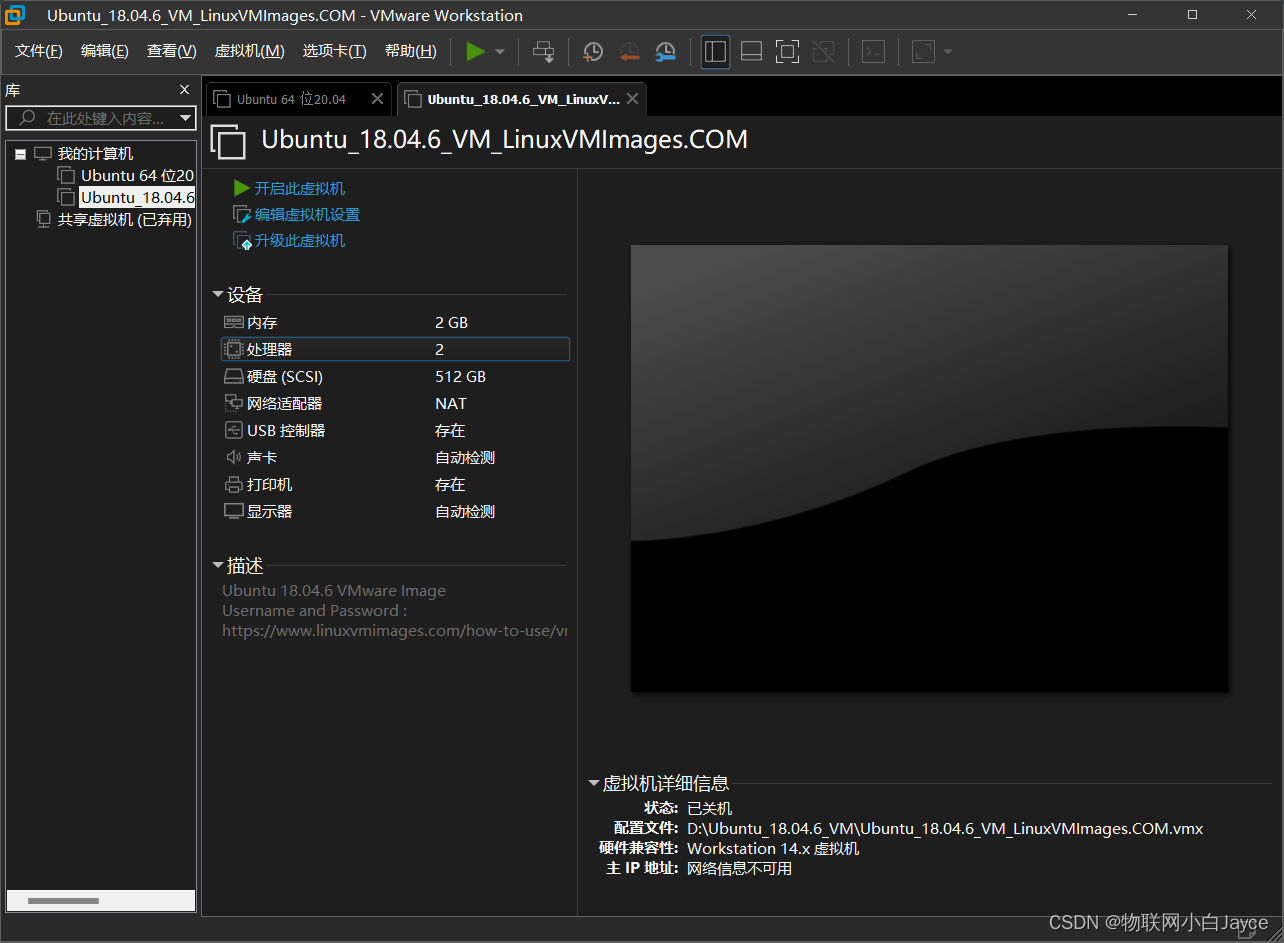The image size is (1284, 943).
Task: Click the green power on toolbar button
Action: pos(476,51)
